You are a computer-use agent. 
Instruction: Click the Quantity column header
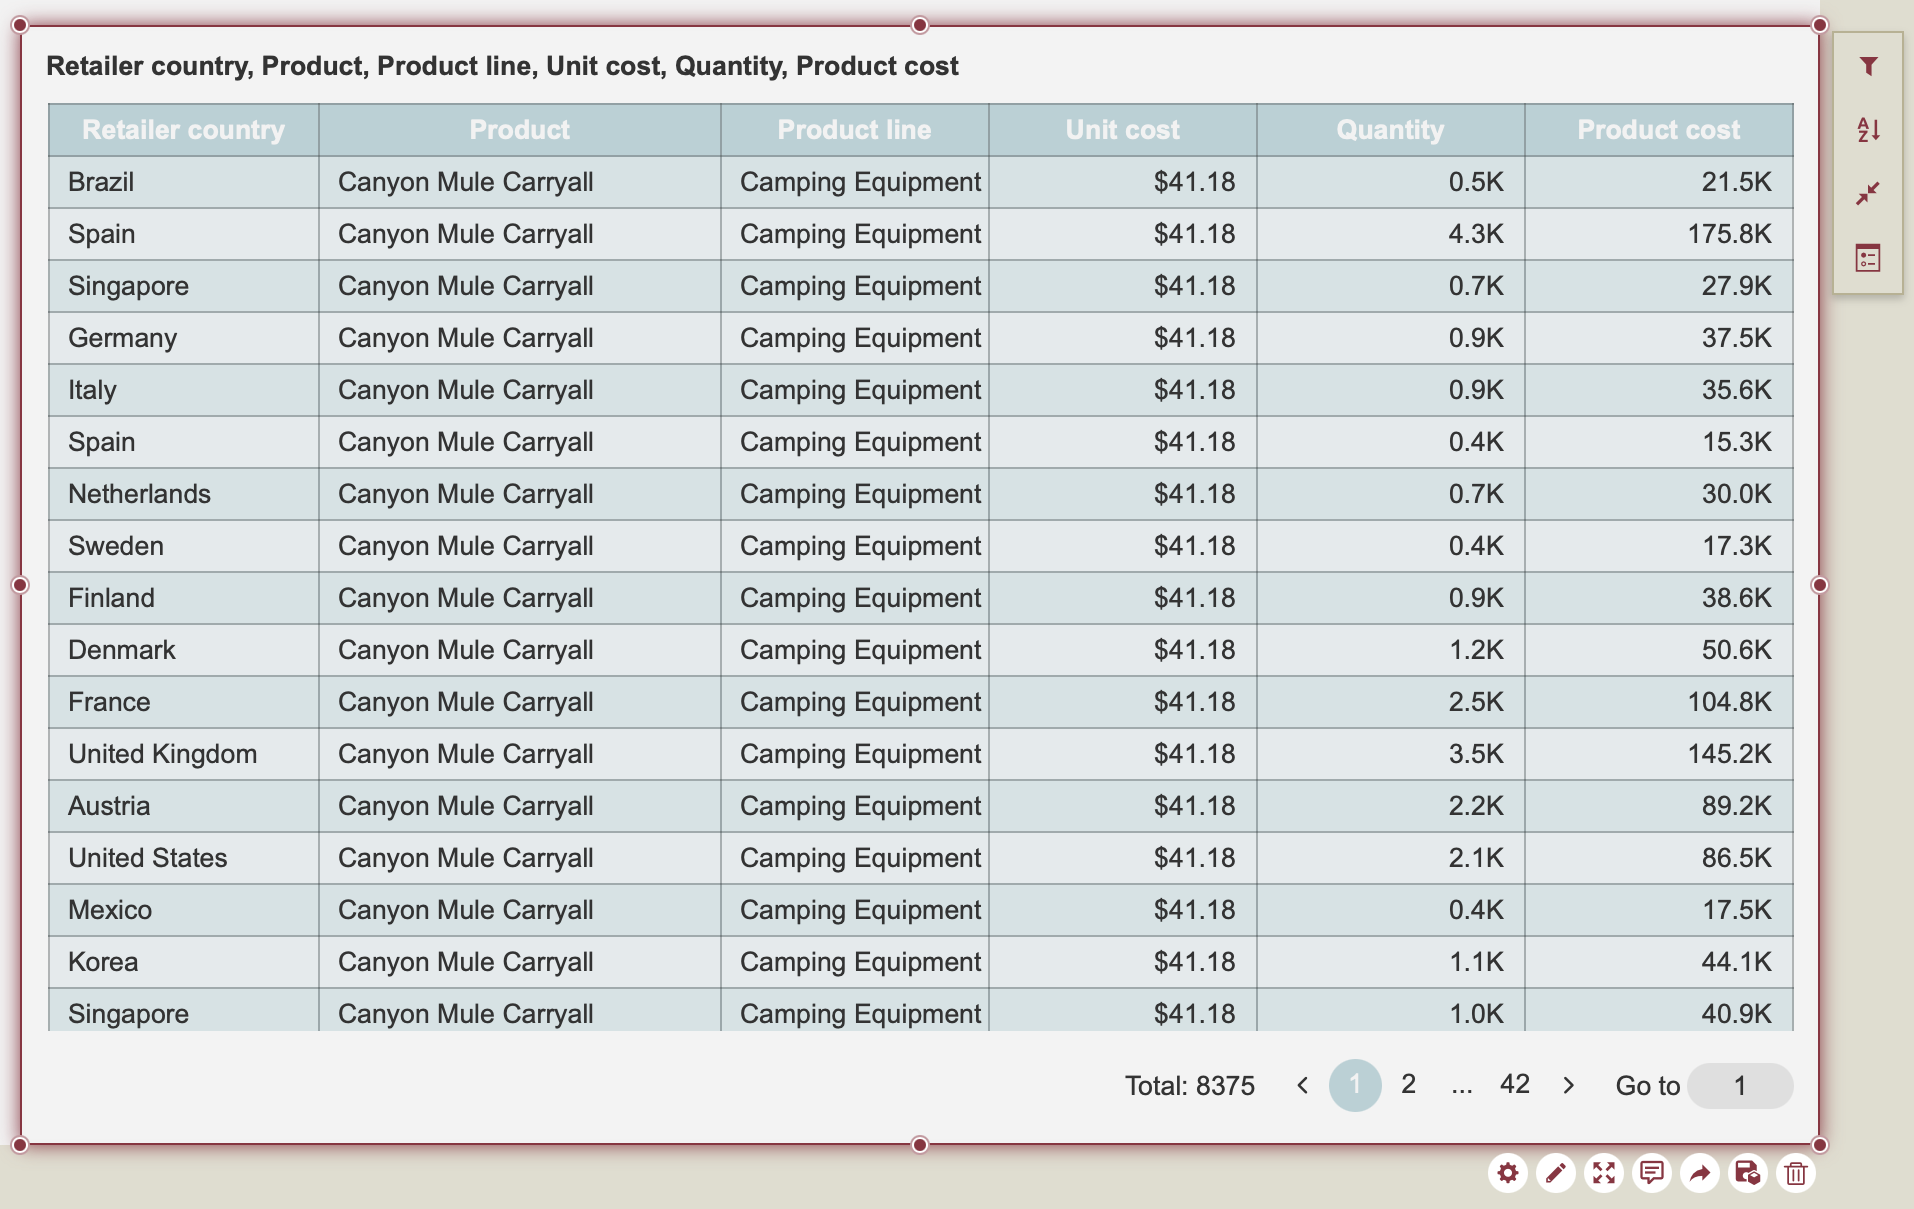1390,130
